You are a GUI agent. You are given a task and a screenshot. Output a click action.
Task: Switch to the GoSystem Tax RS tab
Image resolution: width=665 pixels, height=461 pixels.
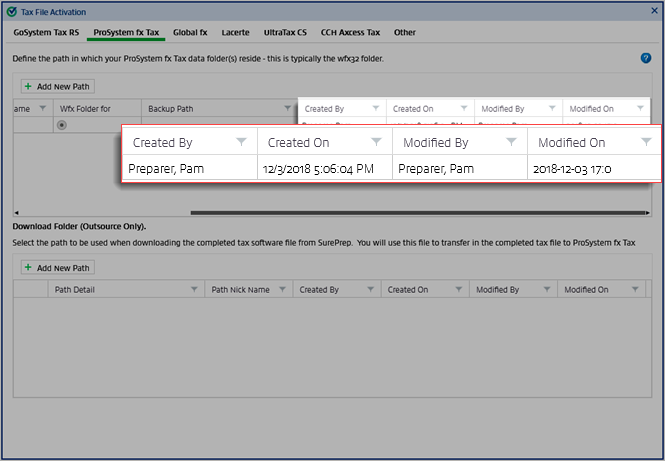46,33
